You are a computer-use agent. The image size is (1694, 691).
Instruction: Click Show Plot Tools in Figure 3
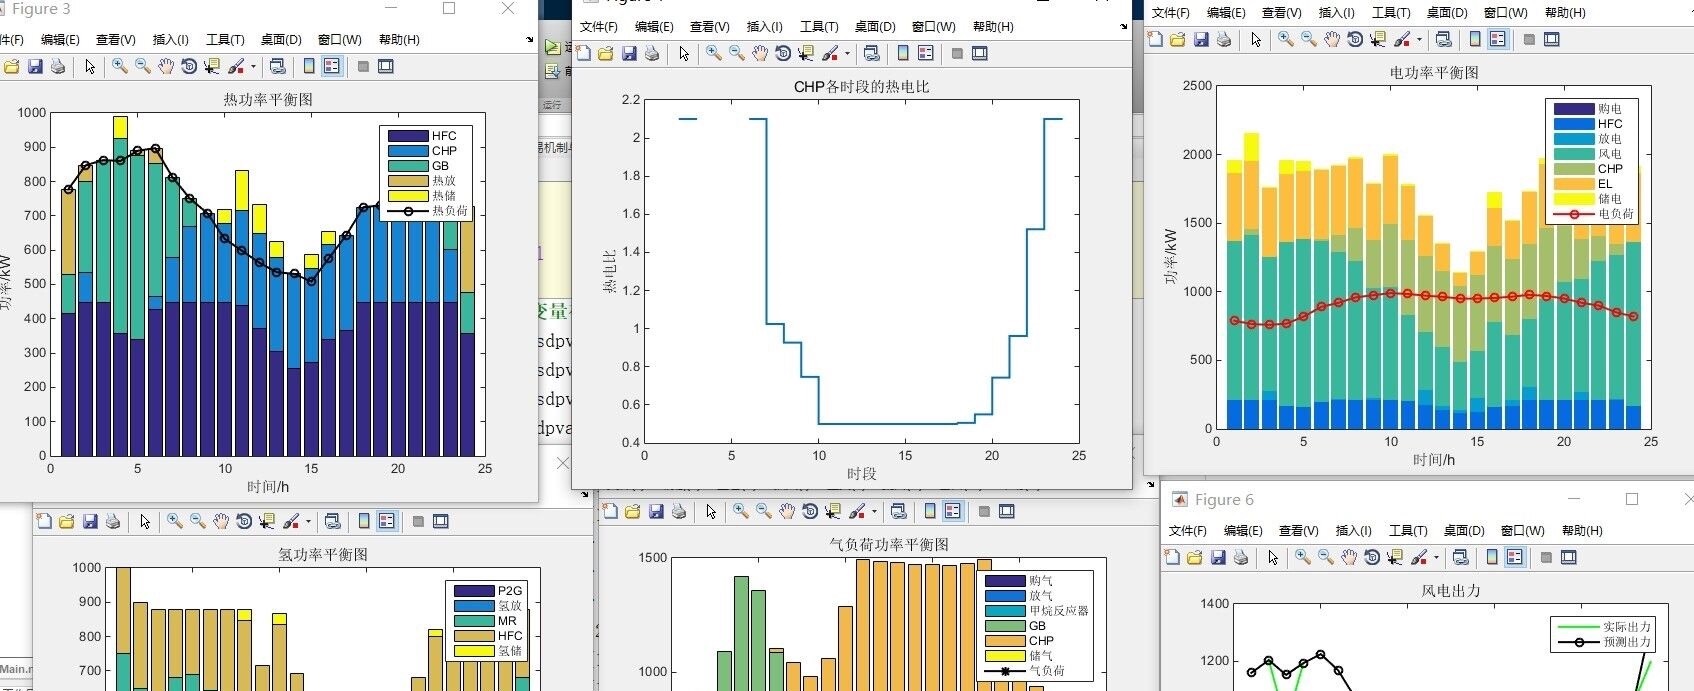coord(386,66)
